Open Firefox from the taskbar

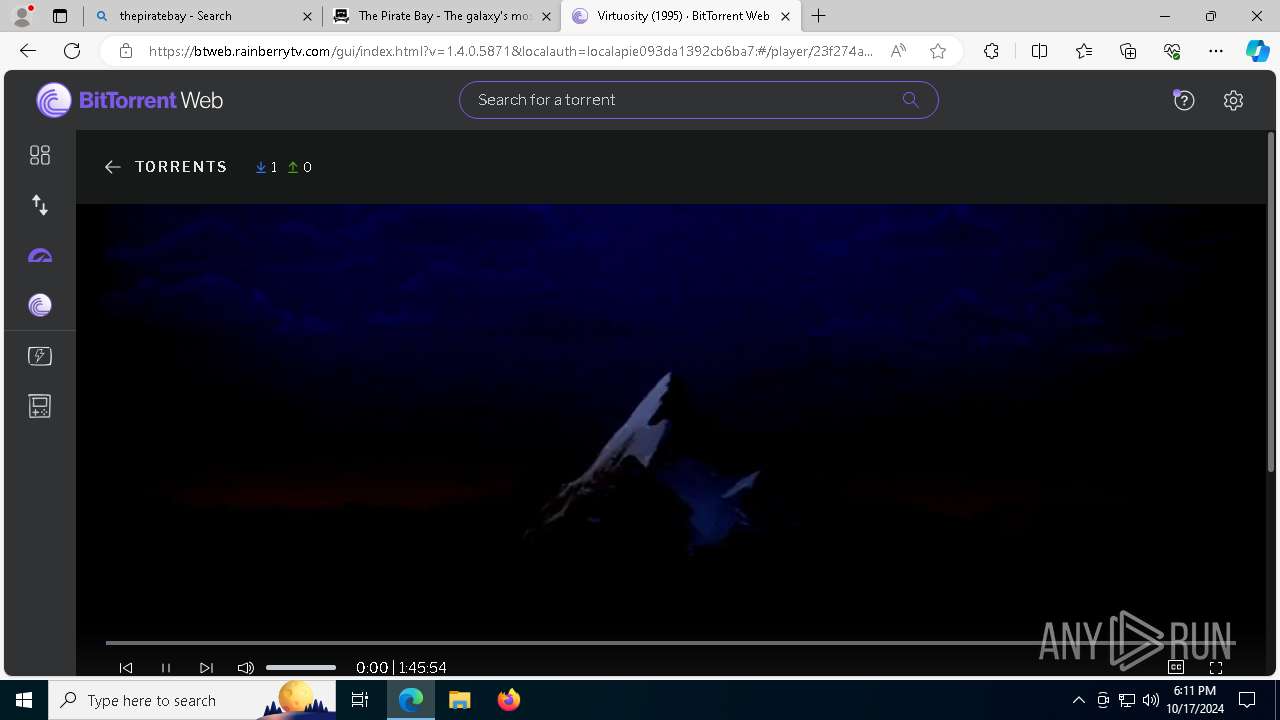coord(508,700)
